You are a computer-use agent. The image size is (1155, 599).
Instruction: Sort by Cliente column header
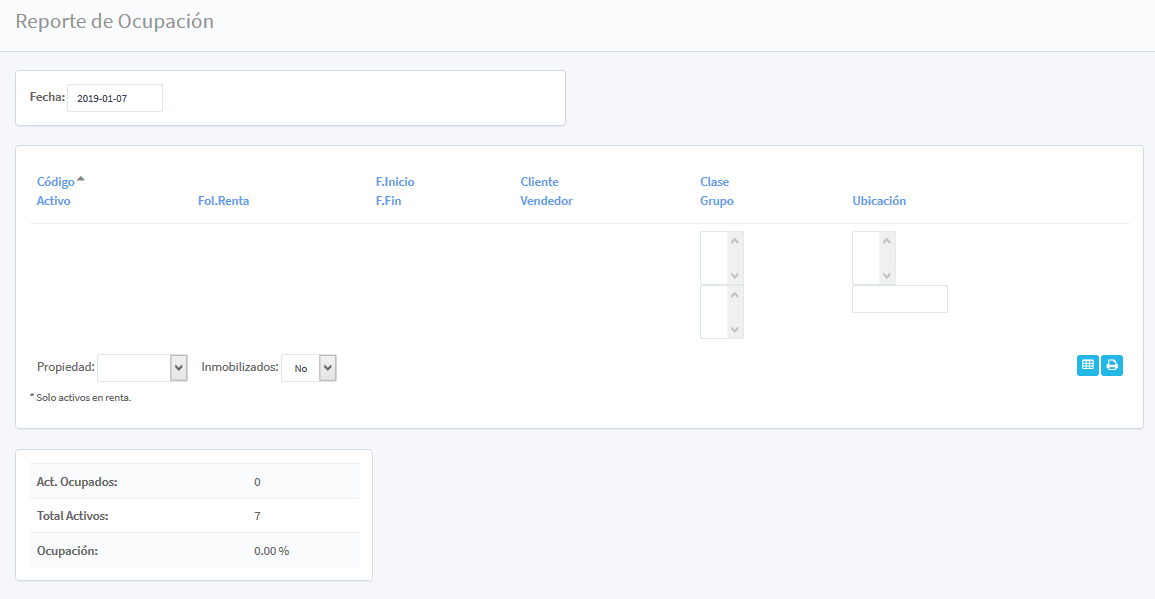coord(539,182)
